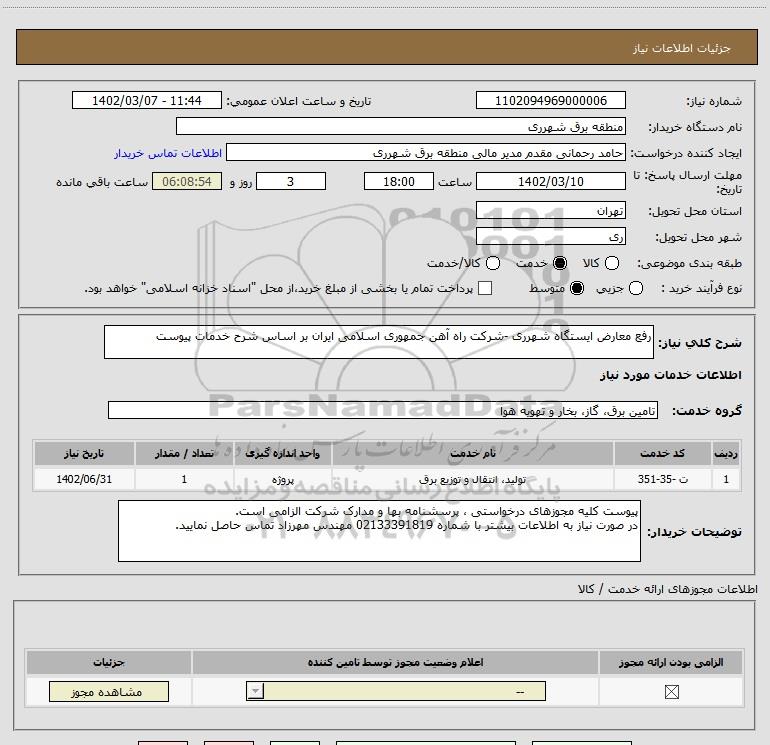Click the remaining days field showing 3
The image size is (770, 745).
(291, 181)
